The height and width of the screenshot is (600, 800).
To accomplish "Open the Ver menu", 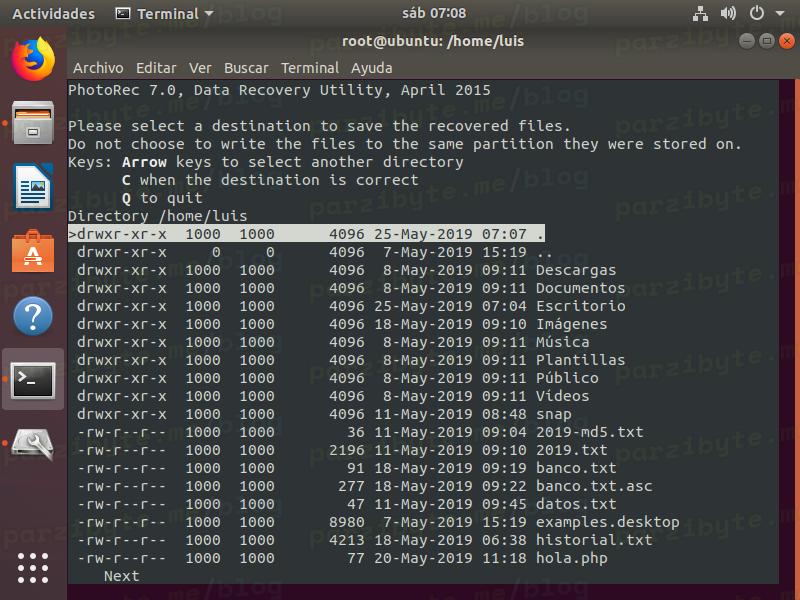I will tap(200, 68).
